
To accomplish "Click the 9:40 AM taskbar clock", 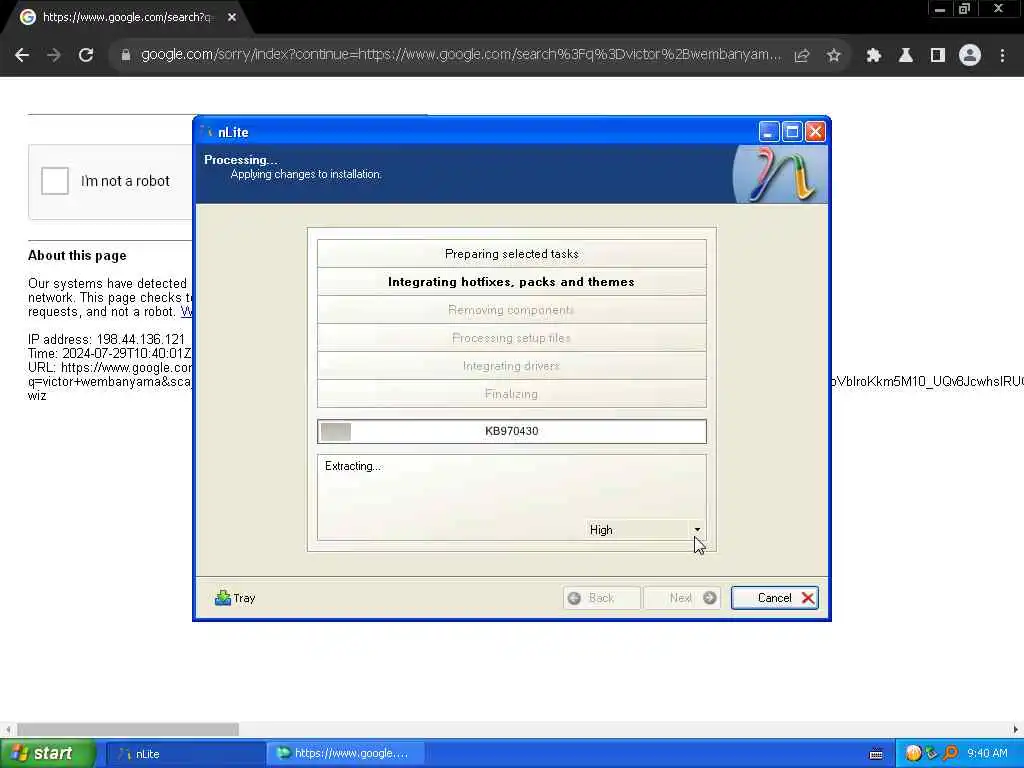I will point(987,754).
